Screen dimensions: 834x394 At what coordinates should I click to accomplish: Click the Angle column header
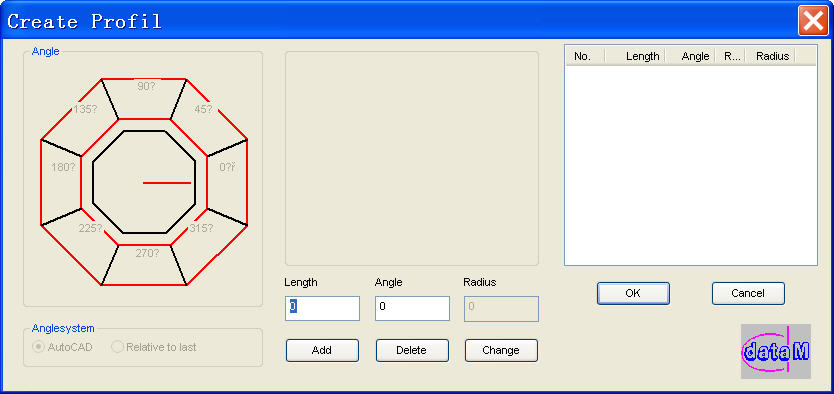691,56
